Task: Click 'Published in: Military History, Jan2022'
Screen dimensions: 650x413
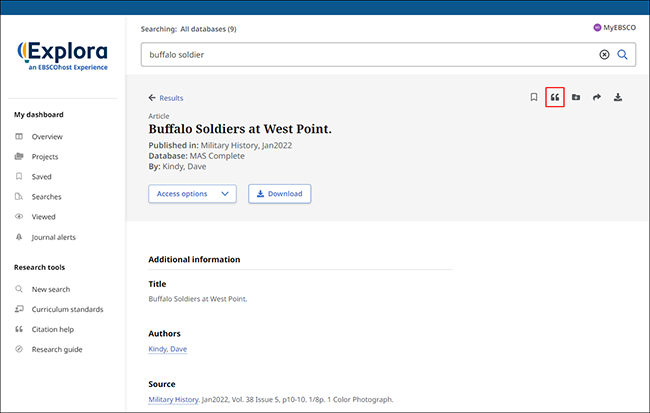Action: [220, 146]
